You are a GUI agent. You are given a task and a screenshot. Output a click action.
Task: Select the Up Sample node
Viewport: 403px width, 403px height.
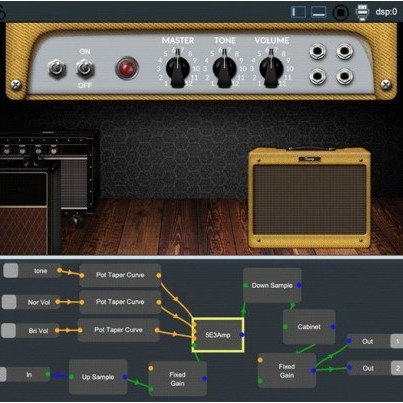pos(98,377)
